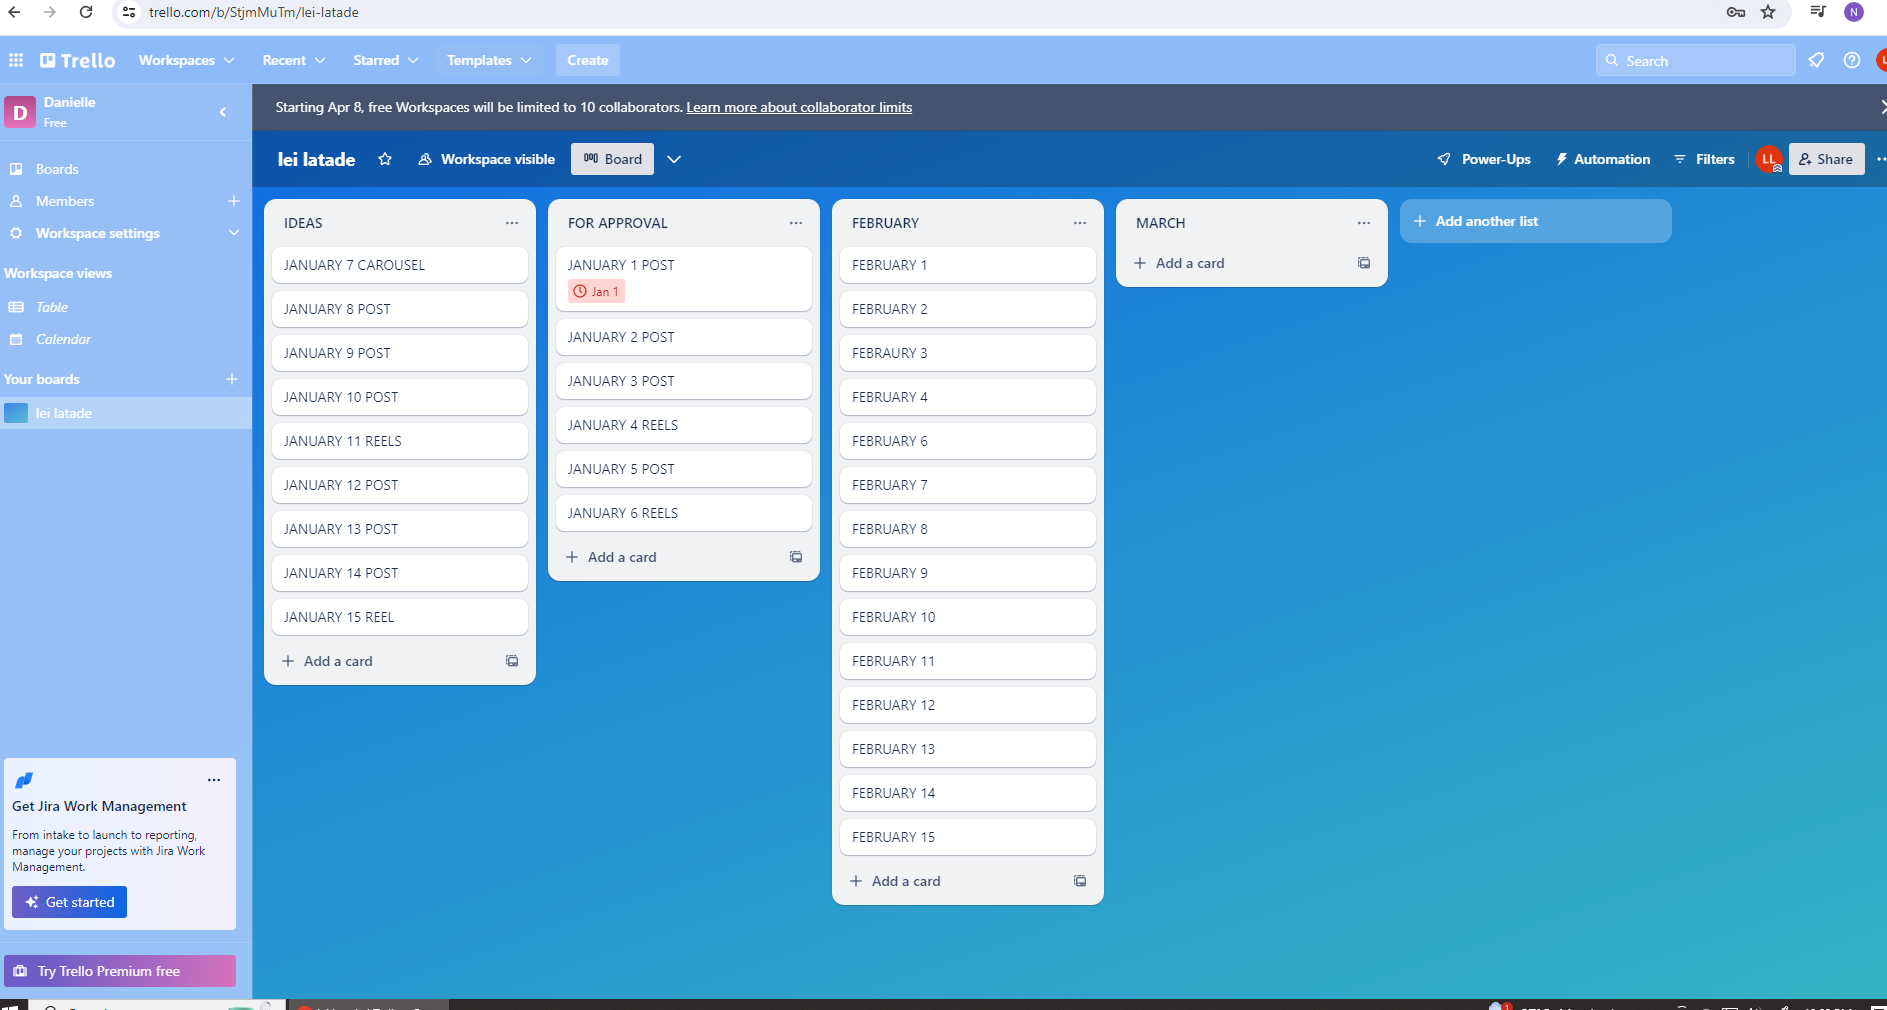Open IDEAS list actions menu
This screenshot has width=1887, height=1010.
(x=512, y=223)
